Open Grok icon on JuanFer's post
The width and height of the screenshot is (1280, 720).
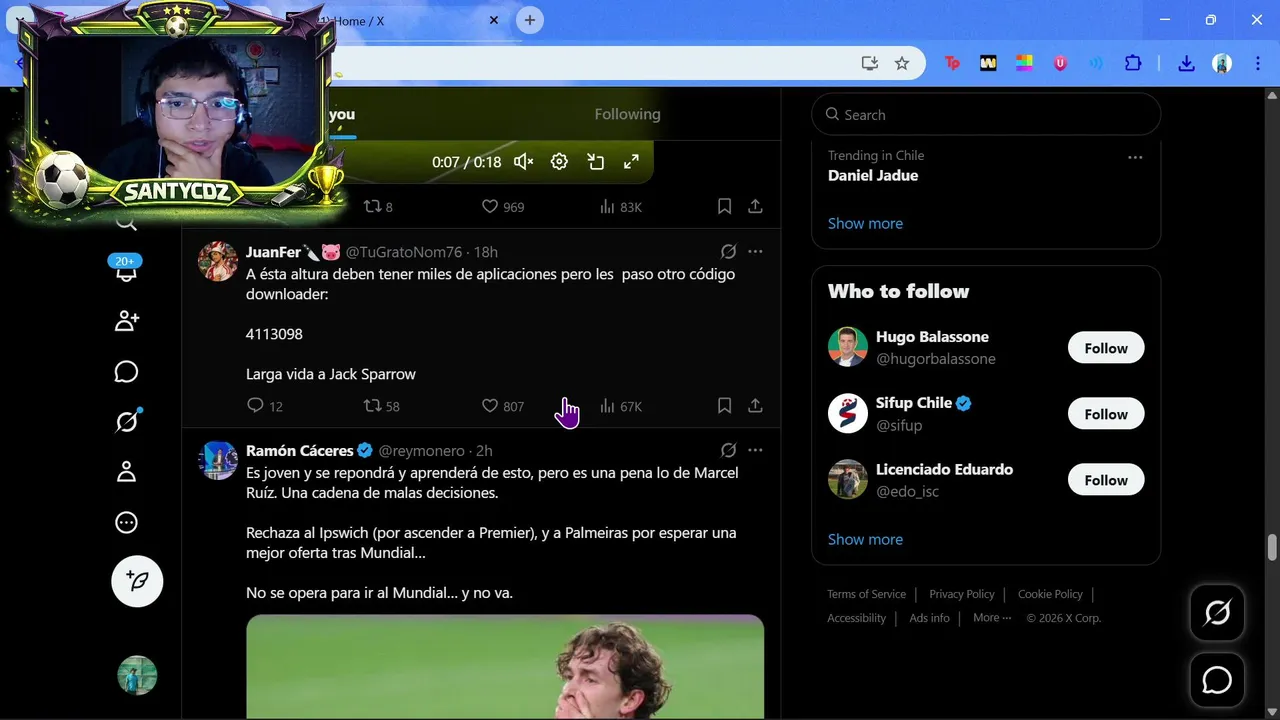pos(728,252)
